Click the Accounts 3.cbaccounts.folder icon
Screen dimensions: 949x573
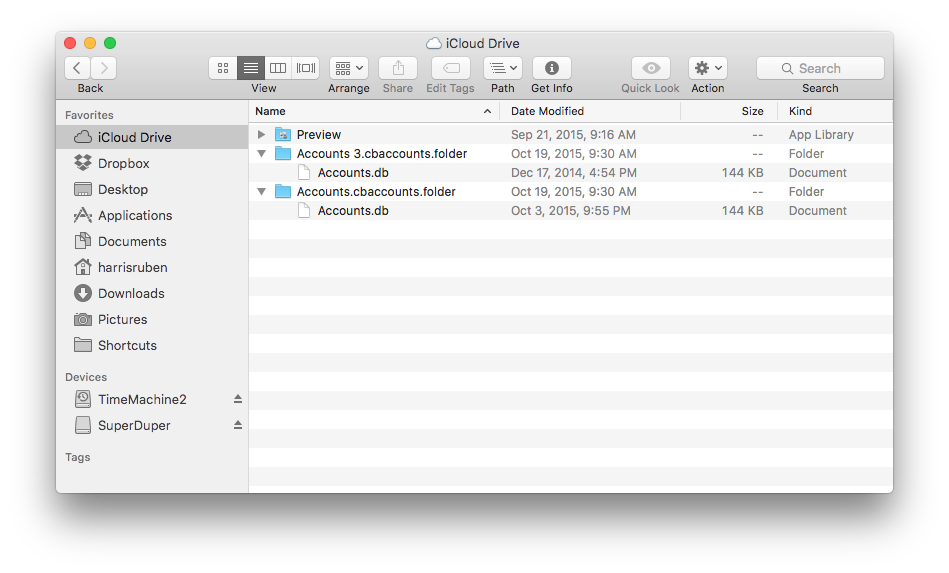pyautogui.click(x=283, y=153)
